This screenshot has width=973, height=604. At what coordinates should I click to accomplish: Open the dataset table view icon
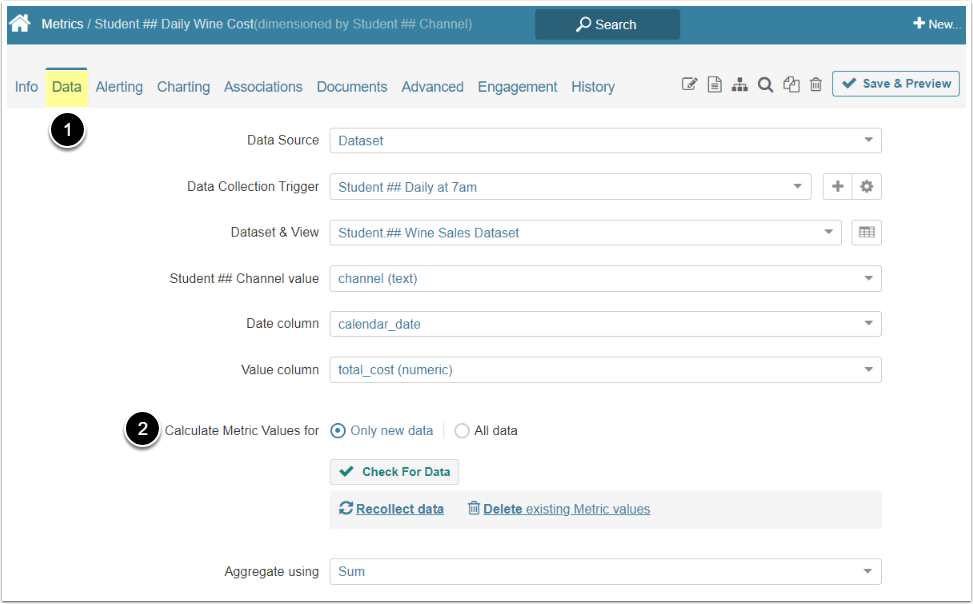click(x=866, y=232)
